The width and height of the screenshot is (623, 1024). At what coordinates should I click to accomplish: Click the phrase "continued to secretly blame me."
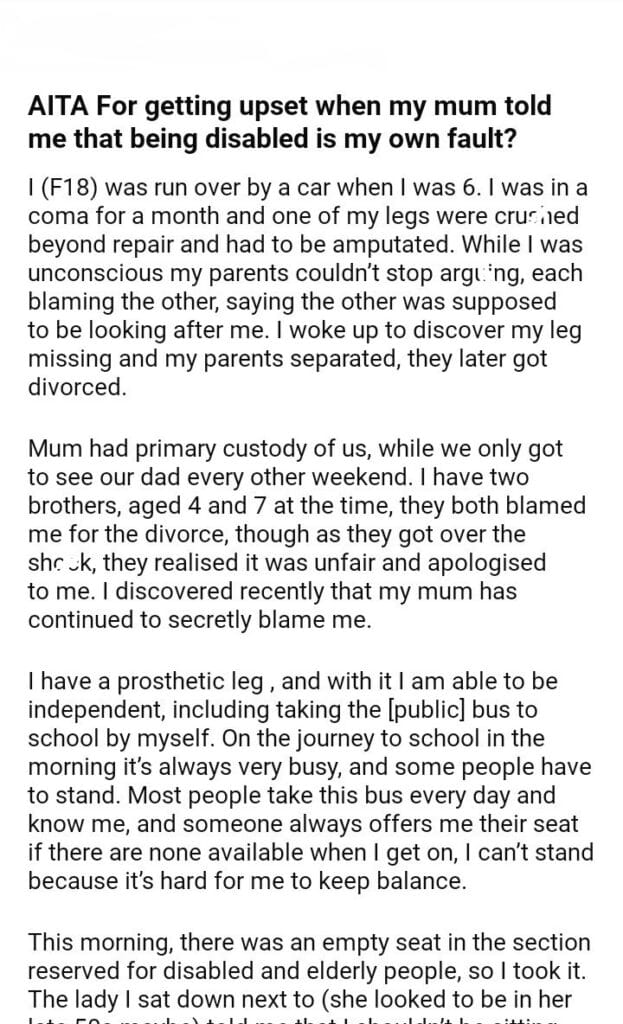199,620
